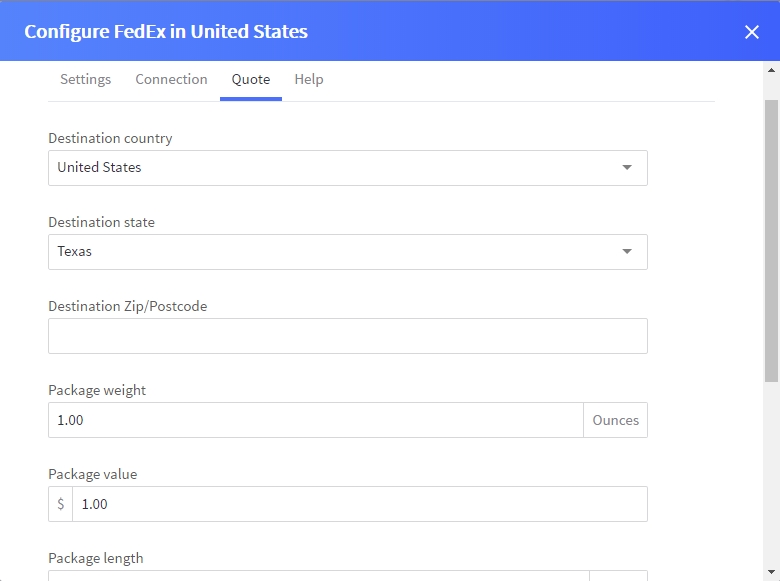Click the Ounces unit label
Screen dimensions: 780x581
[x=615, y=420]
